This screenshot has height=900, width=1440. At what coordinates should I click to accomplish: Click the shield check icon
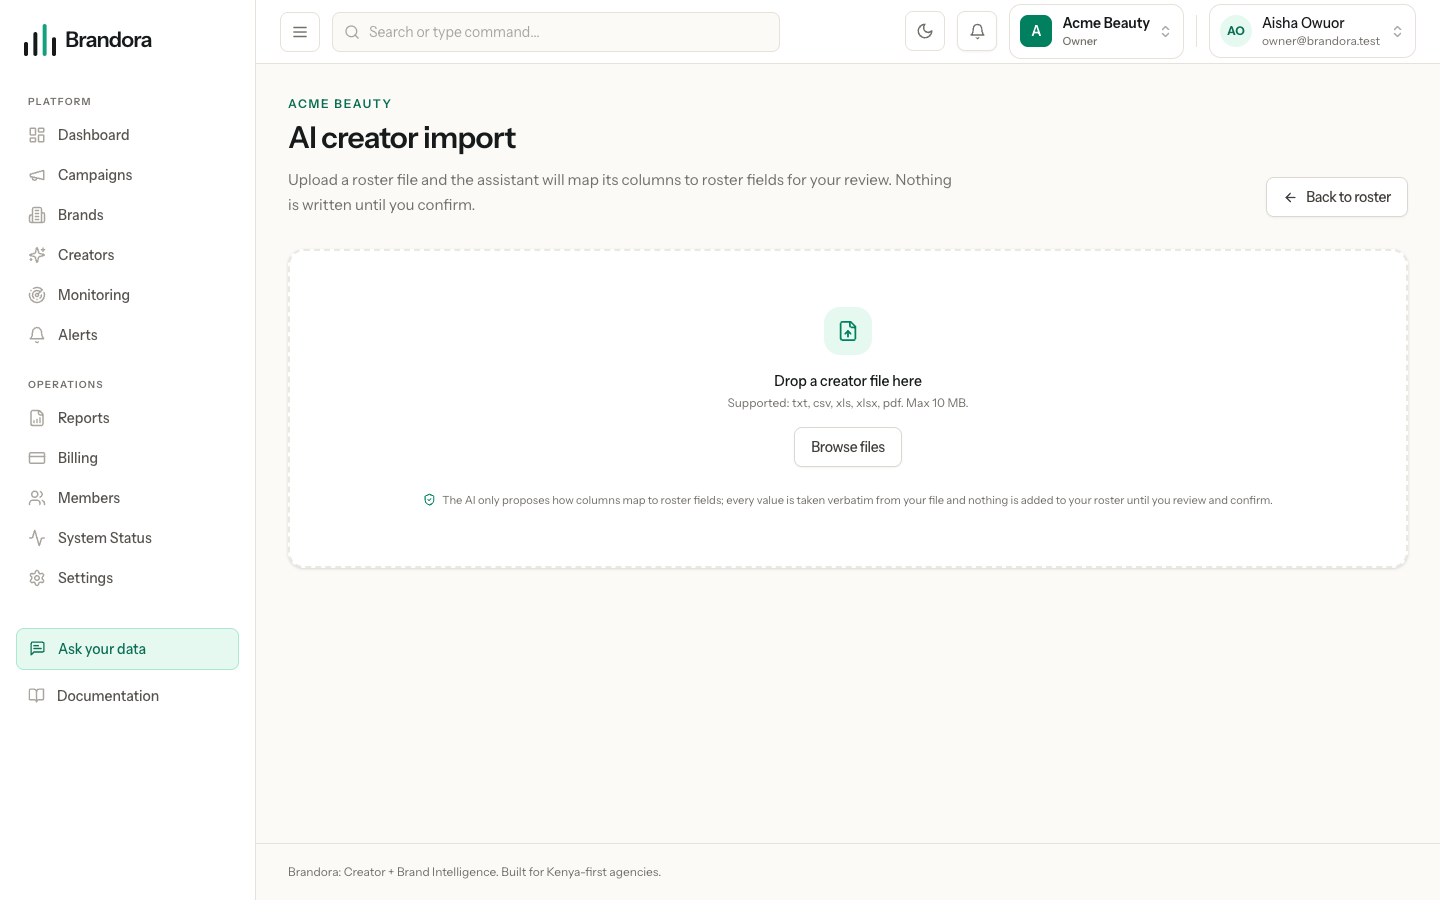pos(429,500)
